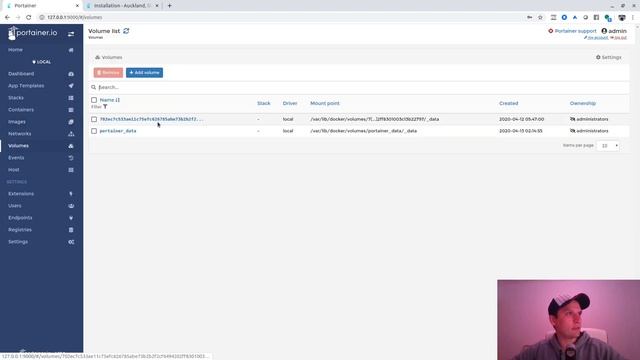Click the Volumes cubes icon
The image size is (640, 360).
71,146
